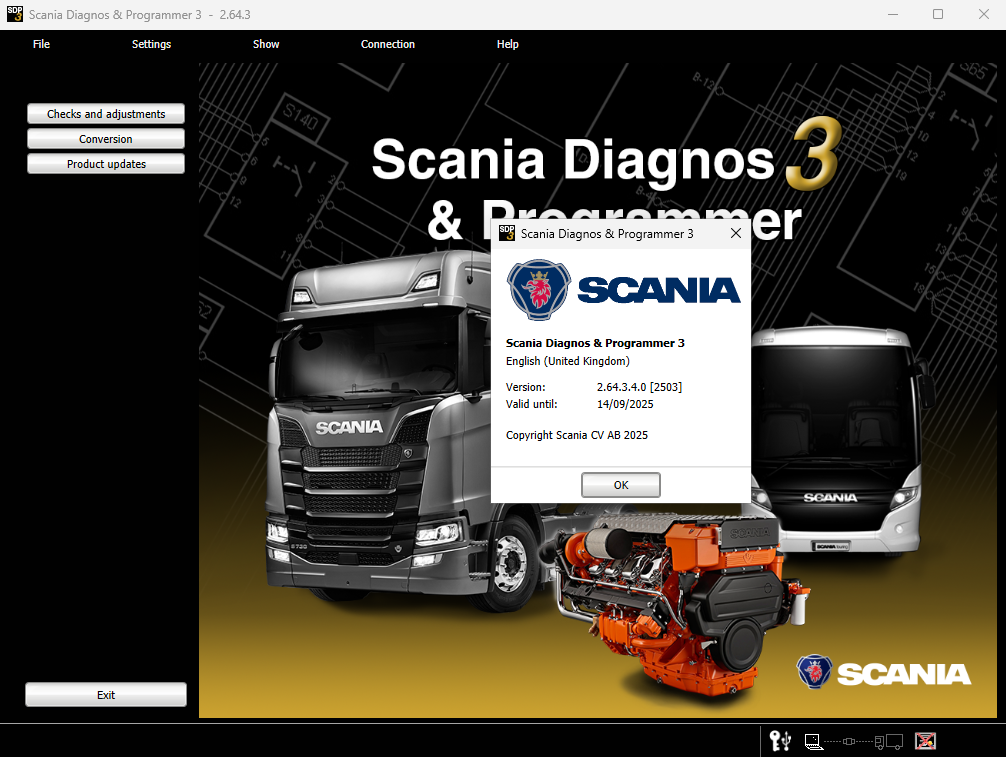Click the Checks and adjustments button
The width and height of the screenshot is (1006, 757).
[106, 114]
